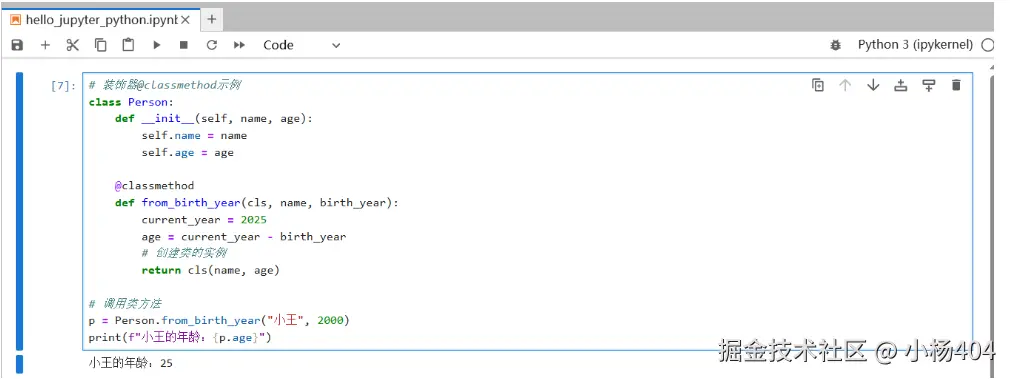Click the comment # 调用类方法
The width and height of the screenshot is (1010, 379).
point(125,303)
